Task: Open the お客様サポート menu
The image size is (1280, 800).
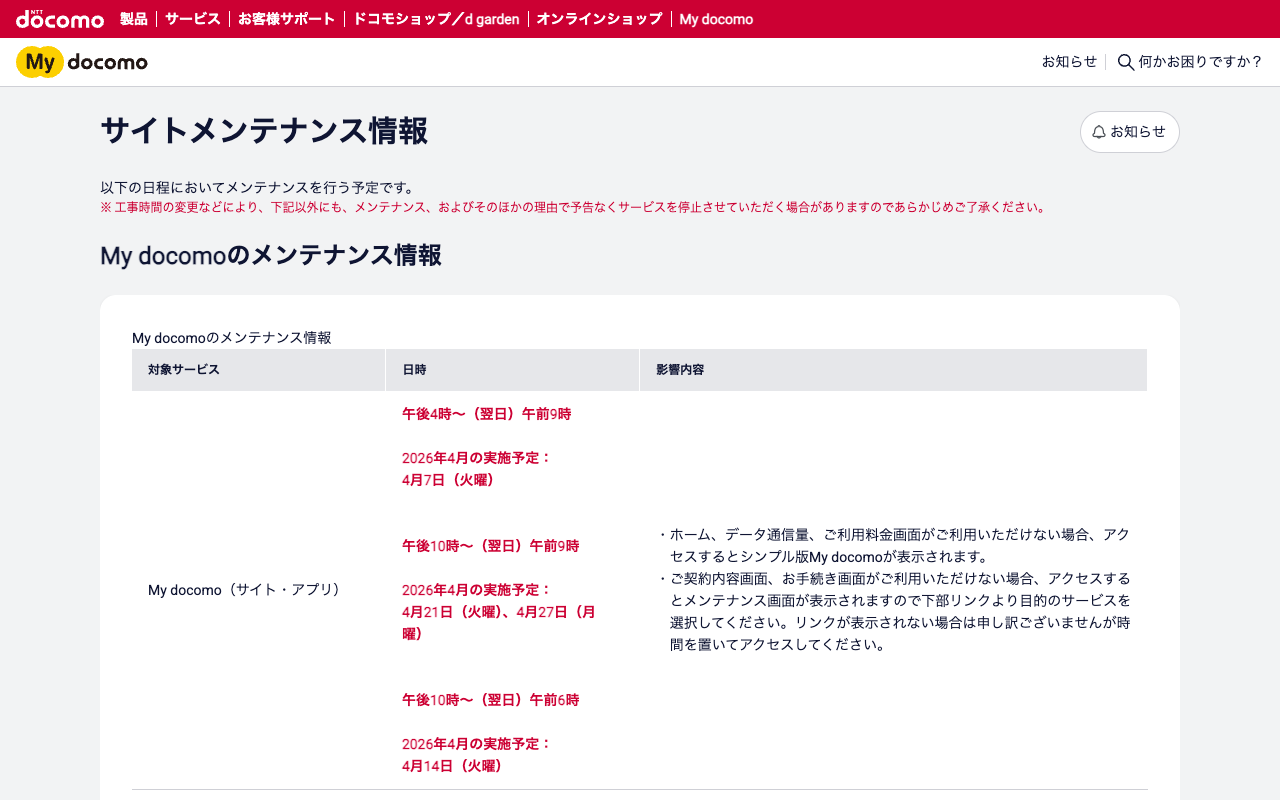Action: [x=286, y=19]
